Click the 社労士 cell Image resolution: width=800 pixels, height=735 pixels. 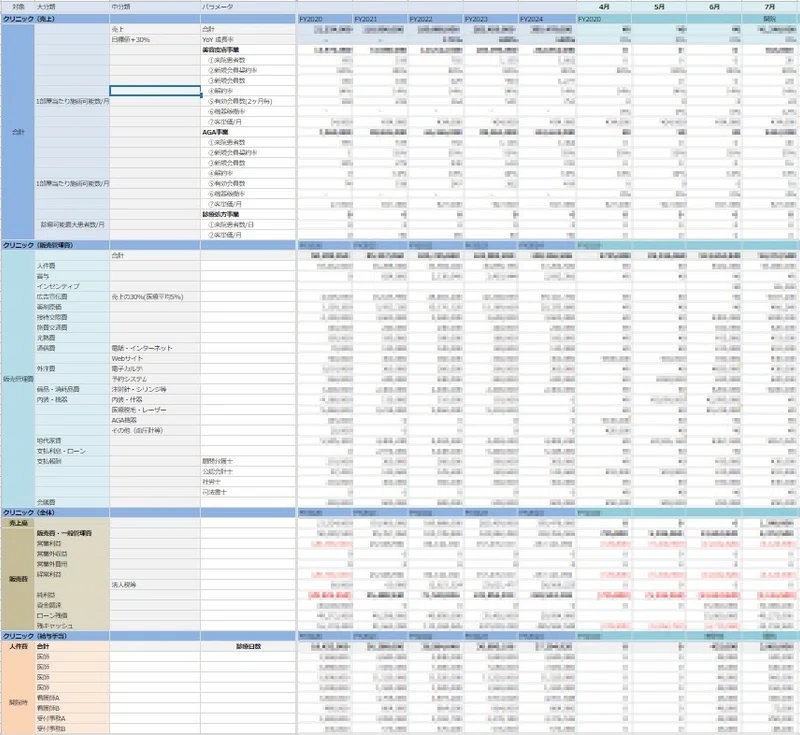248,481
